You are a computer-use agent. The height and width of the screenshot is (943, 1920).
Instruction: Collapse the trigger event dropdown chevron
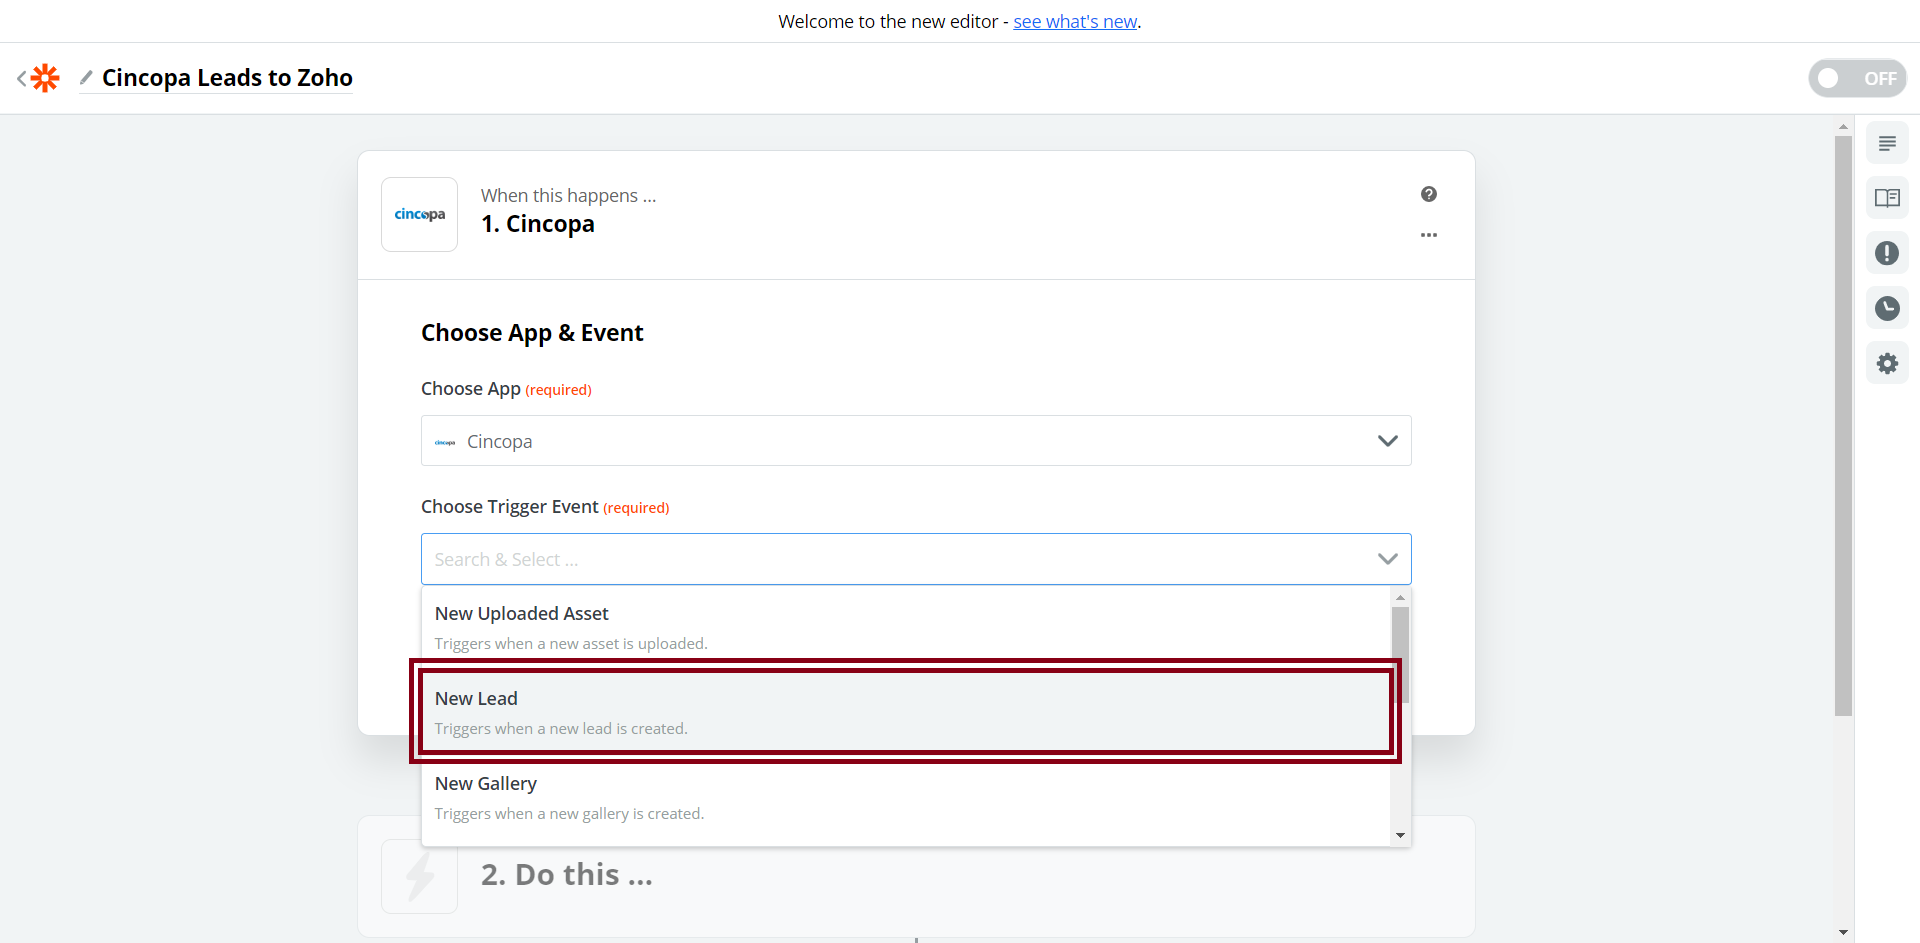(x=1387, y=559)
